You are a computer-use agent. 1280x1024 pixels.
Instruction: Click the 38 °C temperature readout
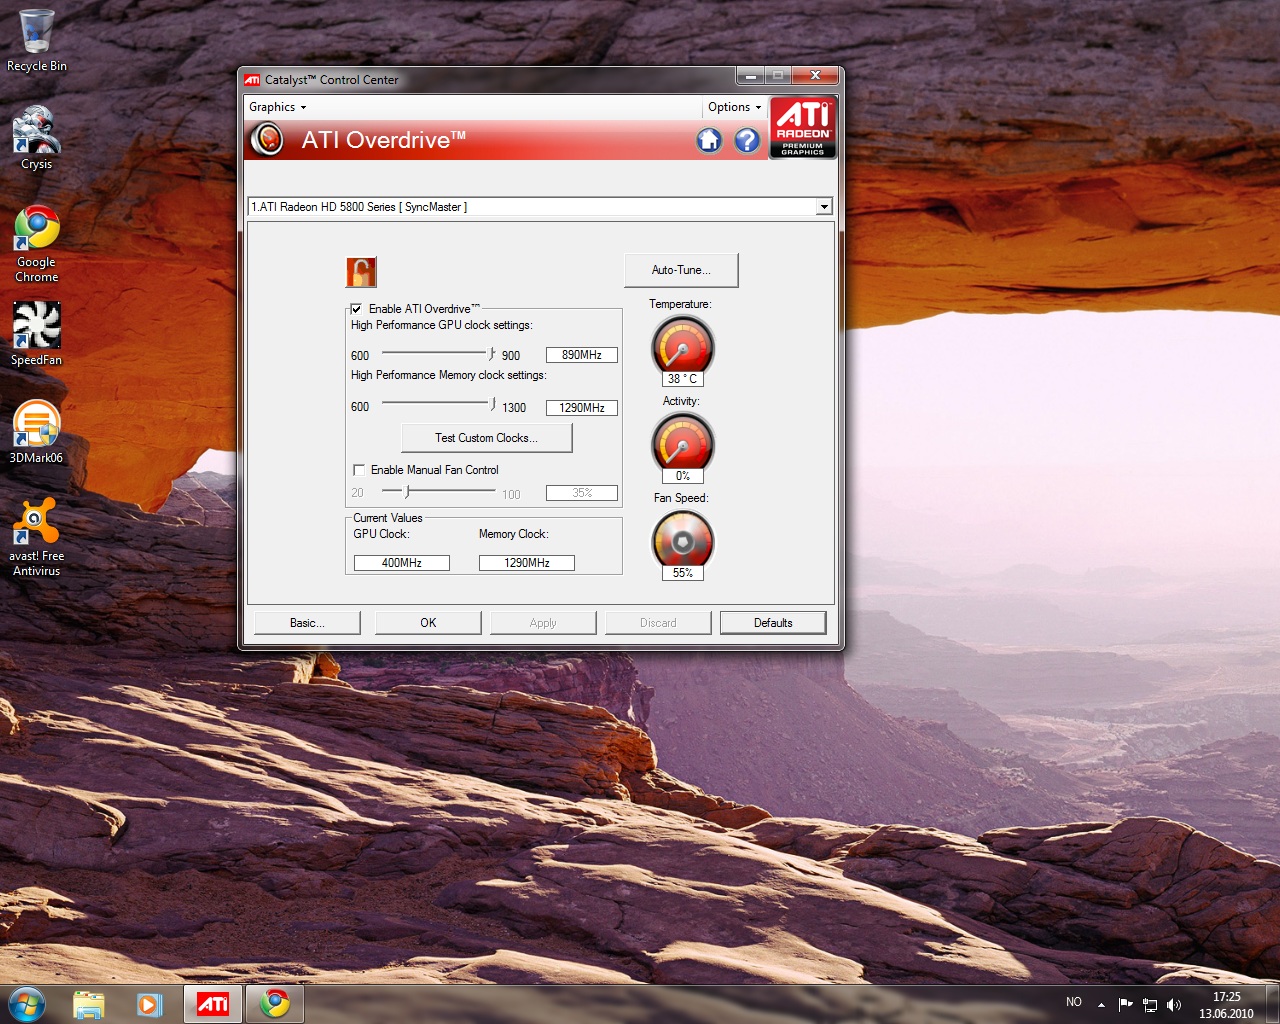click(x=683, y=379)
